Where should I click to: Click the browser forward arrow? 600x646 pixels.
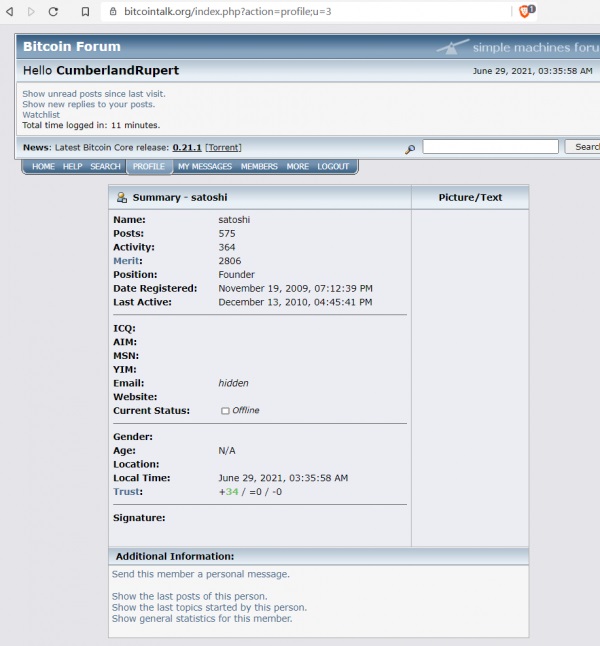pos(31,12)
